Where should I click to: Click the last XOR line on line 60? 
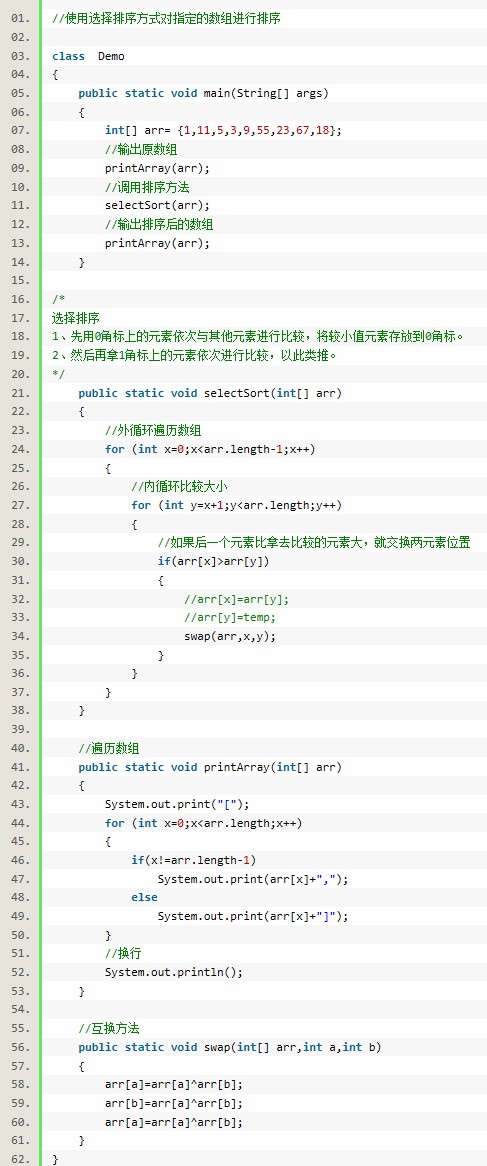coord(174,1122)
